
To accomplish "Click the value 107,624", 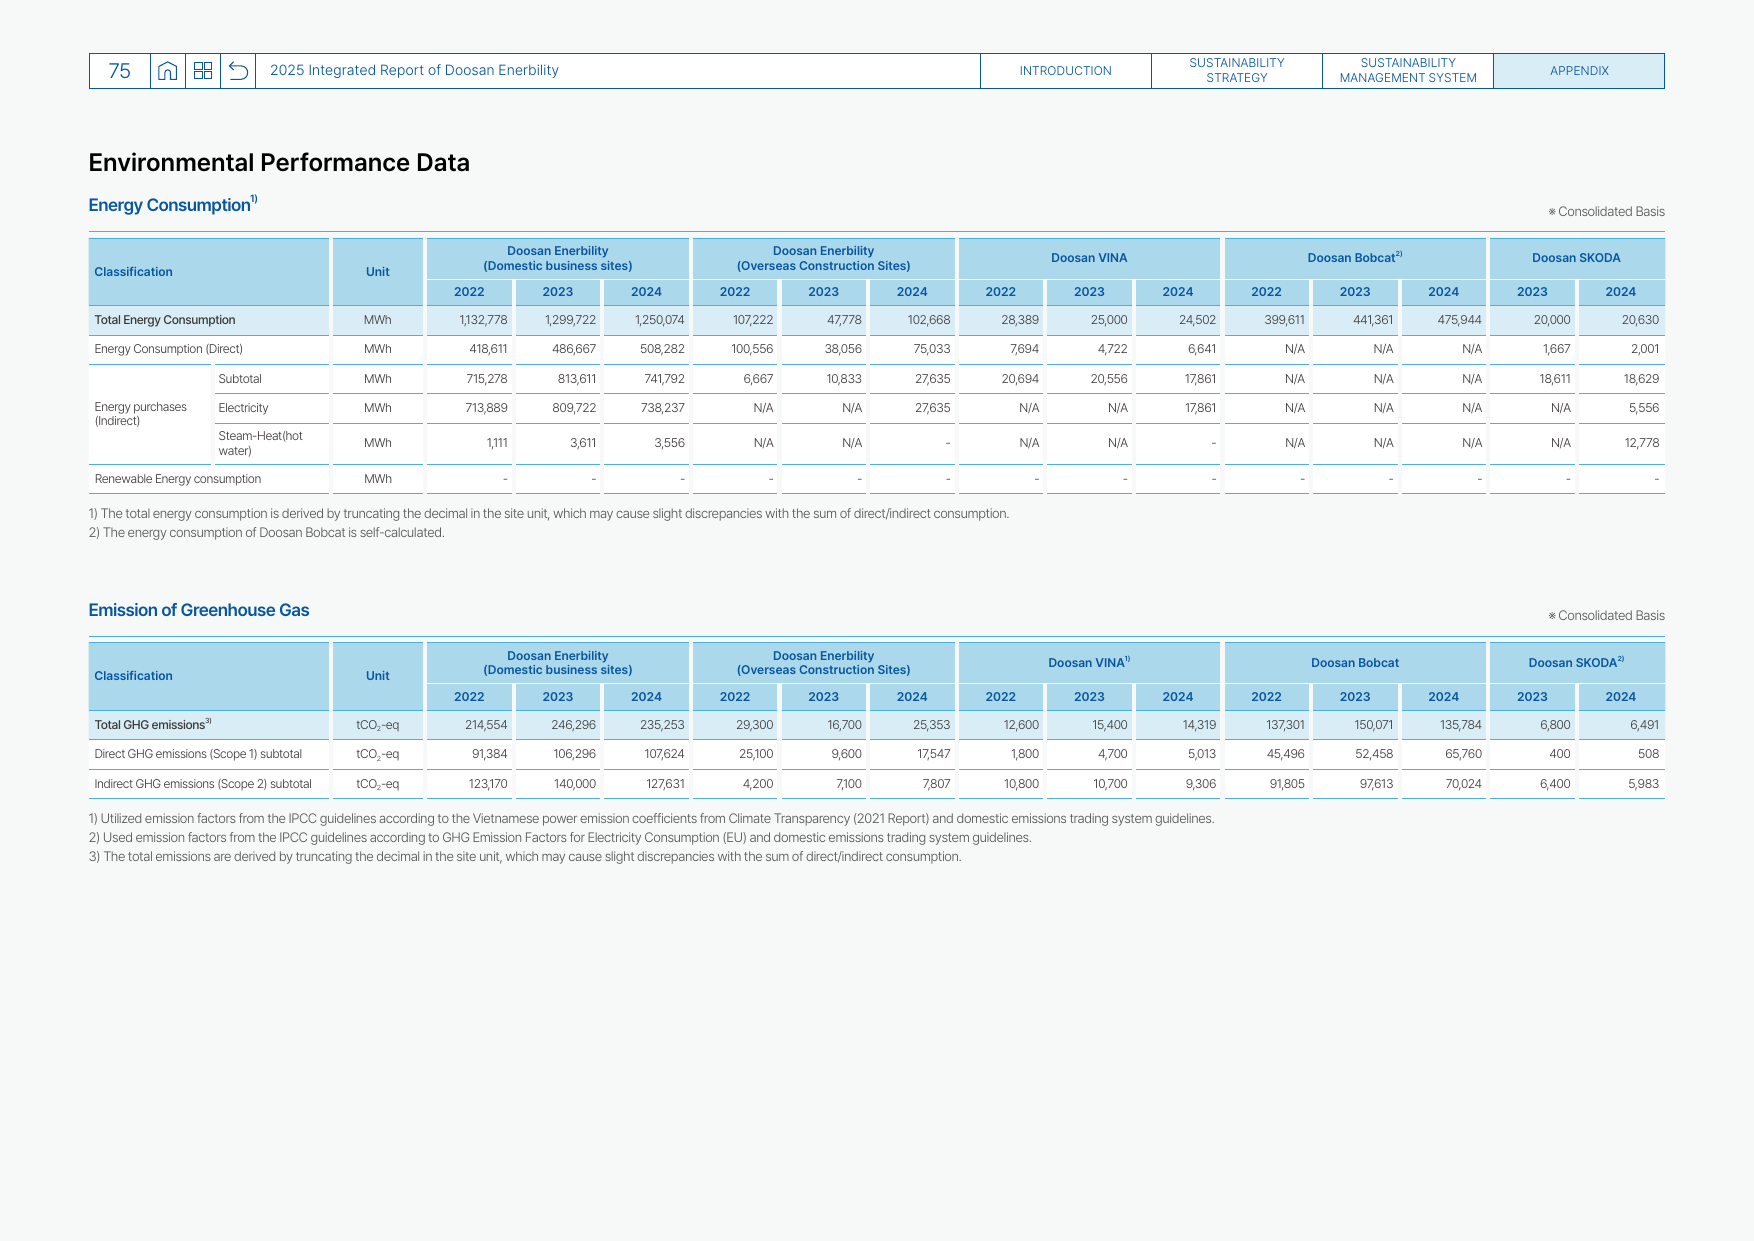I will [664, 754].
